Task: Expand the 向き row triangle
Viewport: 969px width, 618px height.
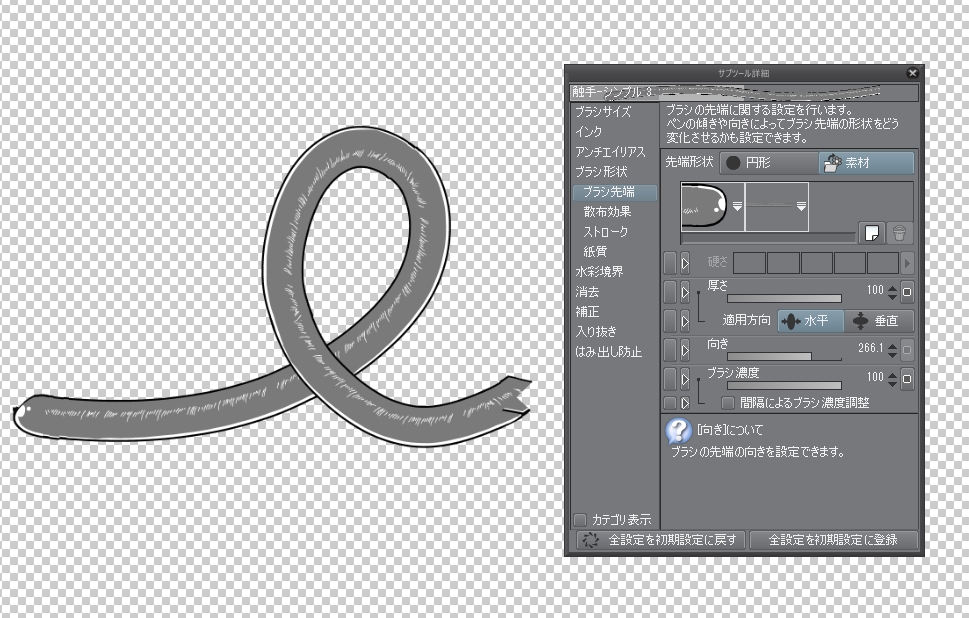Action: [x=685, y=350]
